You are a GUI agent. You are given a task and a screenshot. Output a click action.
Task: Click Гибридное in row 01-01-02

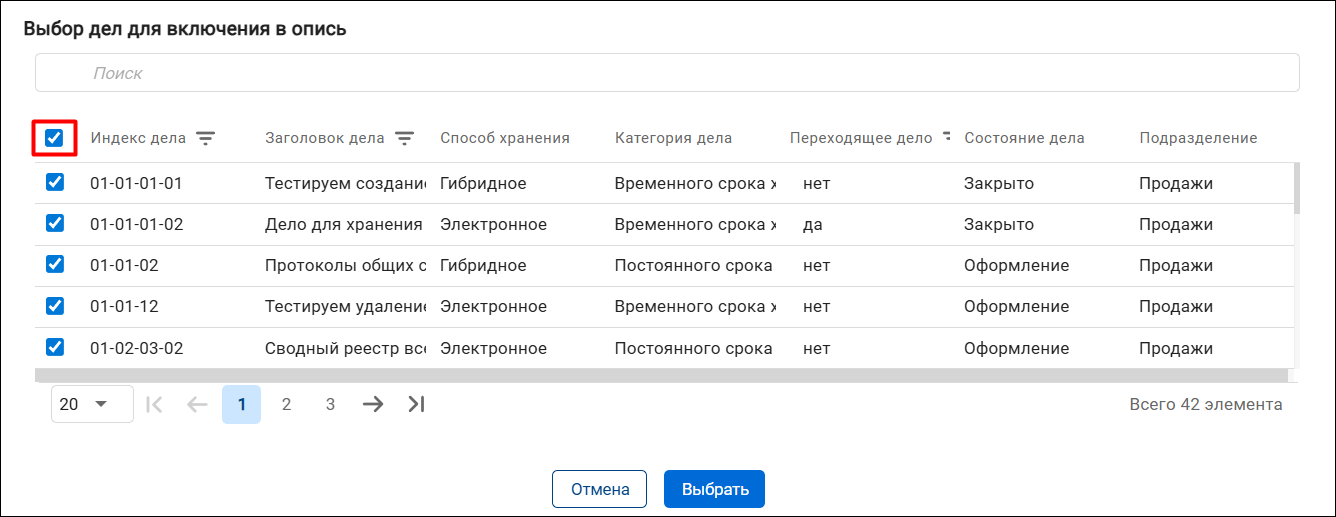483,265
